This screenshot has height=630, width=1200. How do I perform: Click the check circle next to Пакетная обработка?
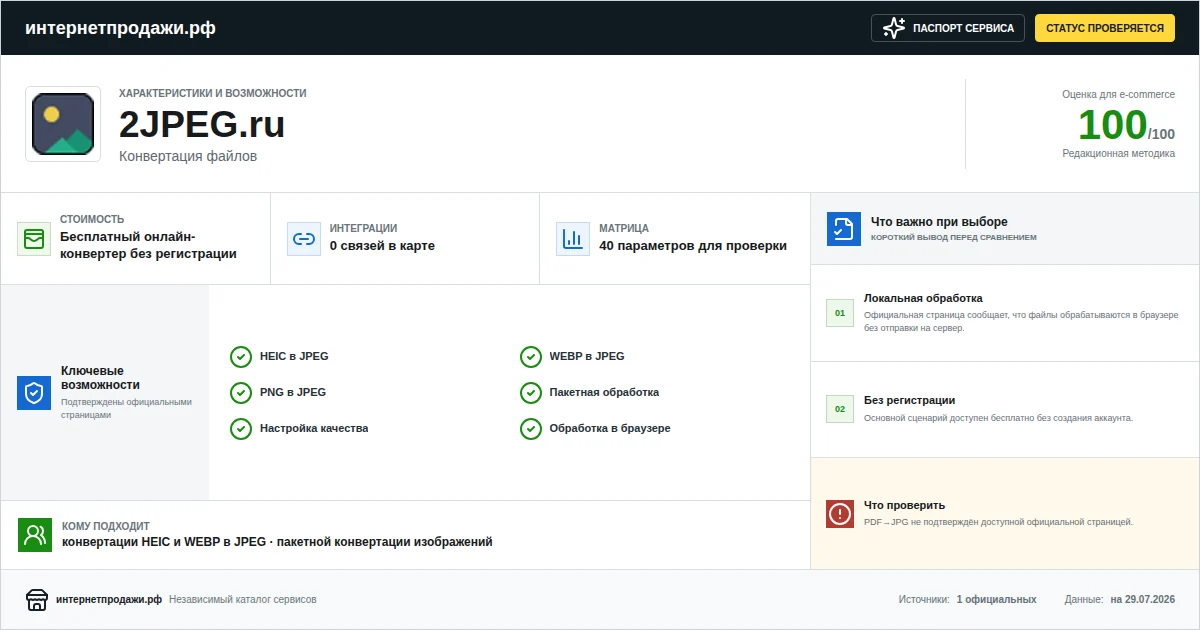tap(531, 393)
